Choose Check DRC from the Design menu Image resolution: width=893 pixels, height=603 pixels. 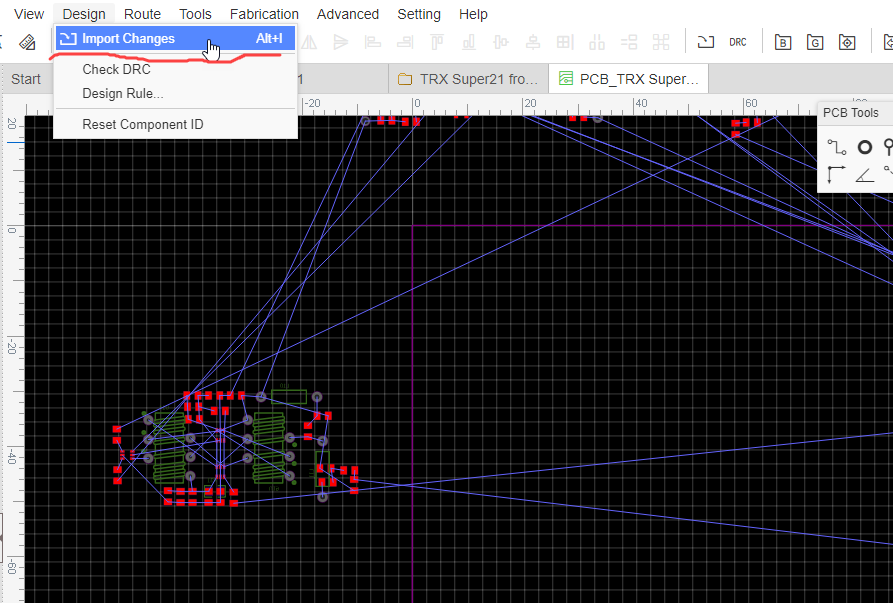(x=116, y=70)
